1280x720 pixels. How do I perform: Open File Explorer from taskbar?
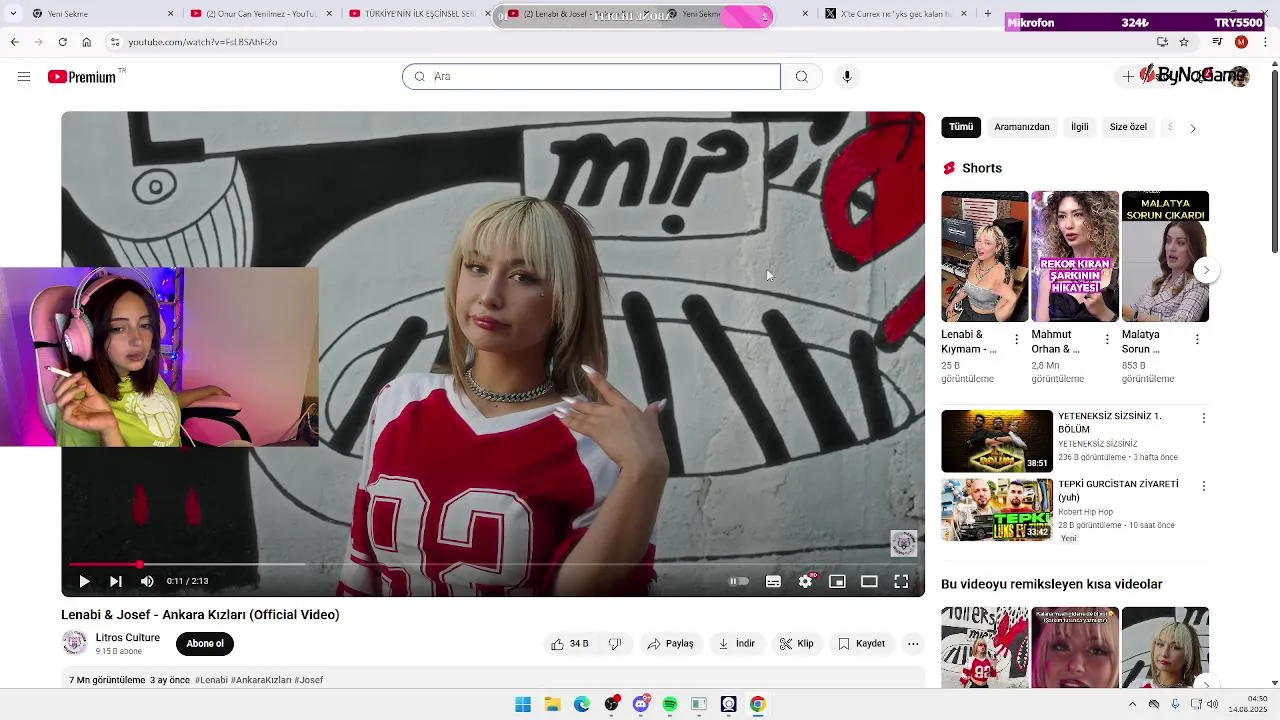[x=552, y=705]
